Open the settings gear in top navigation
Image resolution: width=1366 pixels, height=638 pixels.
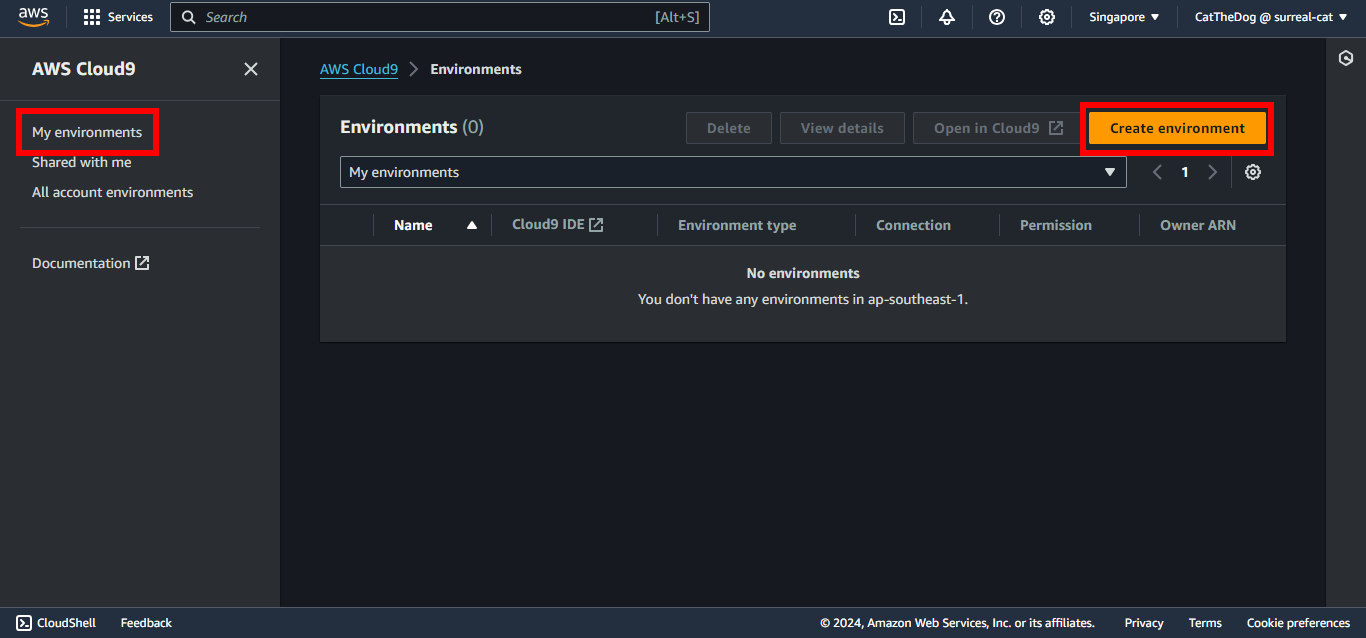pos(1046,17)
